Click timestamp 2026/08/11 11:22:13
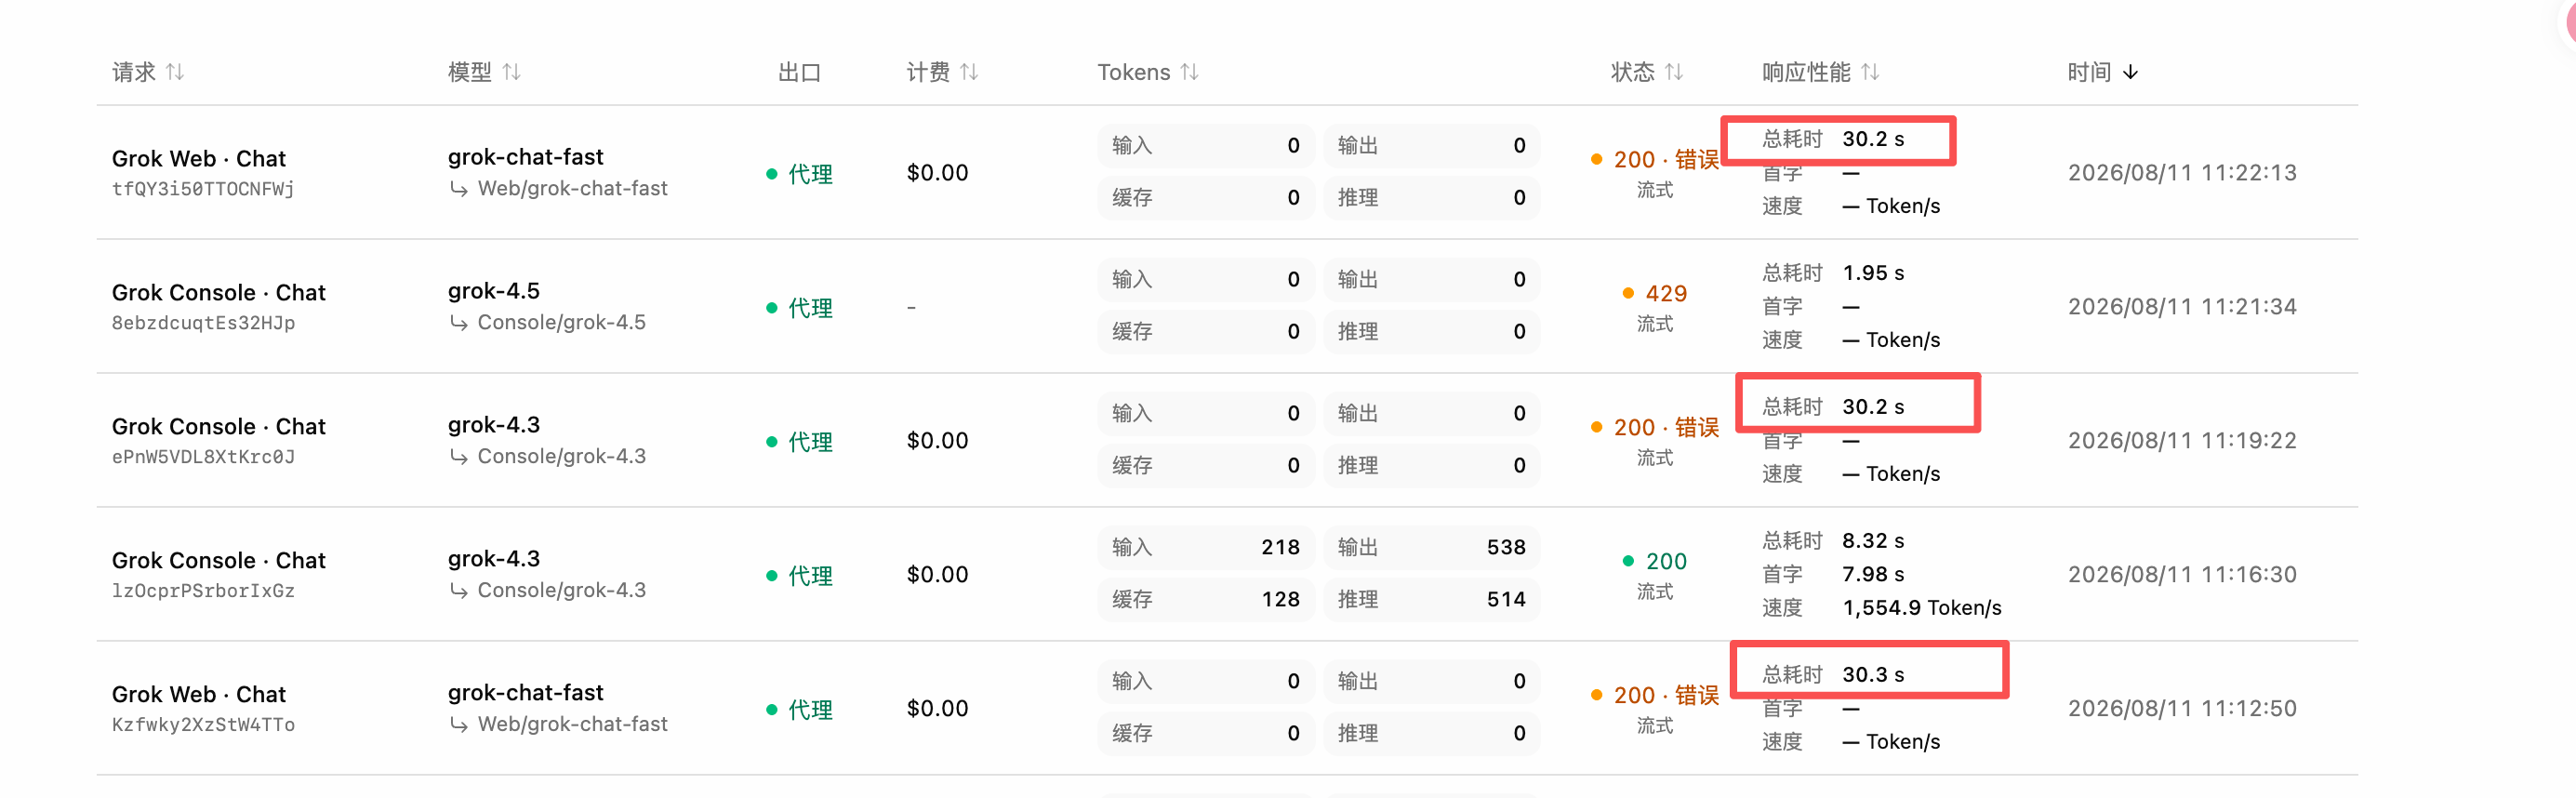This screenshot has height=798, width=2576. 2182,173
